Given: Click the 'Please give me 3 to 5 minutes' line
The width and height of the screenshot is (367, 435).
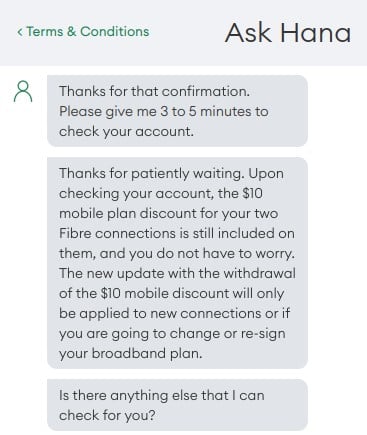Looking at the screenshot, I should (164, 111).
